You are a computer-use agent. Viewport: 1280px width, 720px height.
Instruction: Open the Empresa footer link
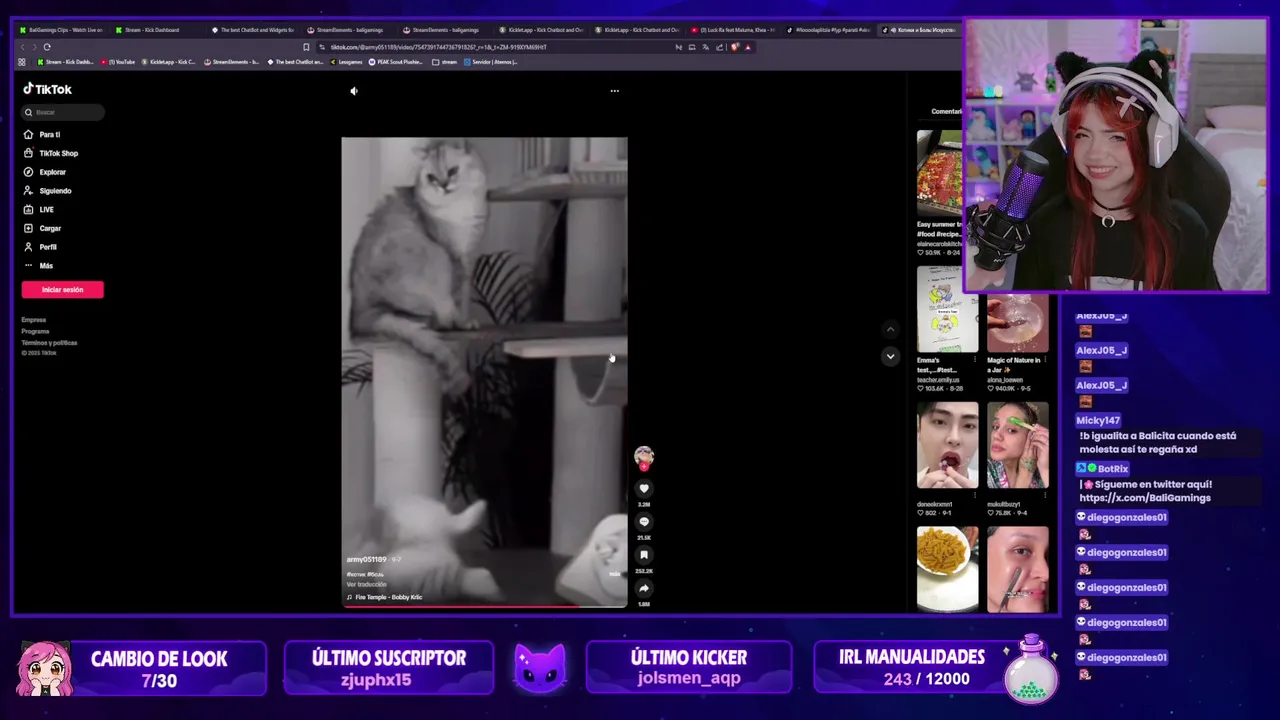[33, 320]
